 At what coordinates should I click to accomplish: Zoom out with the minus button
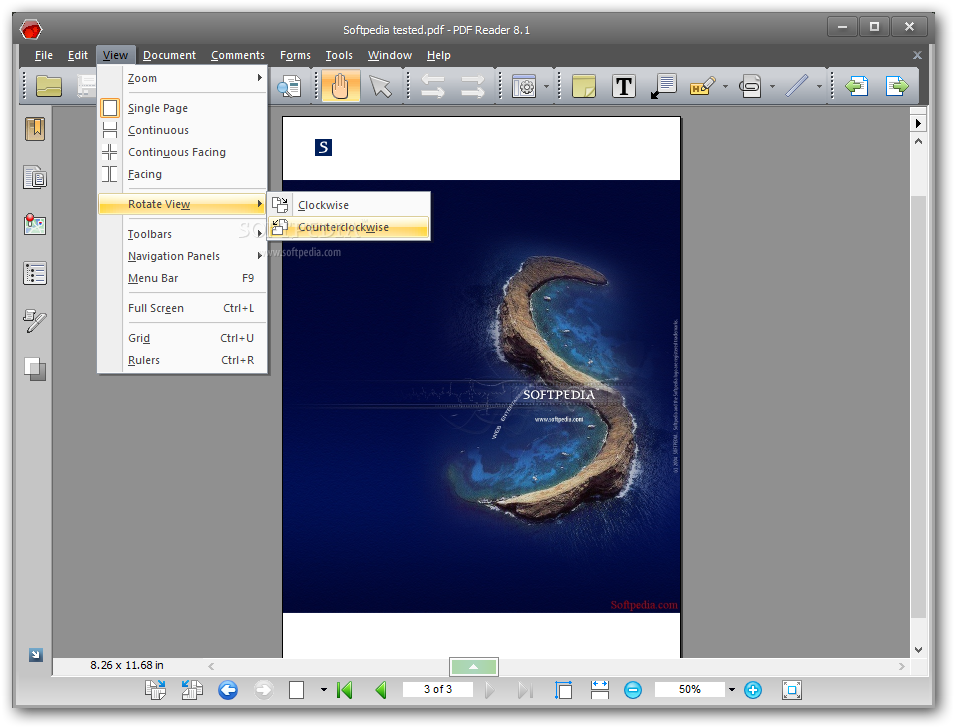[x=633, y=690]
